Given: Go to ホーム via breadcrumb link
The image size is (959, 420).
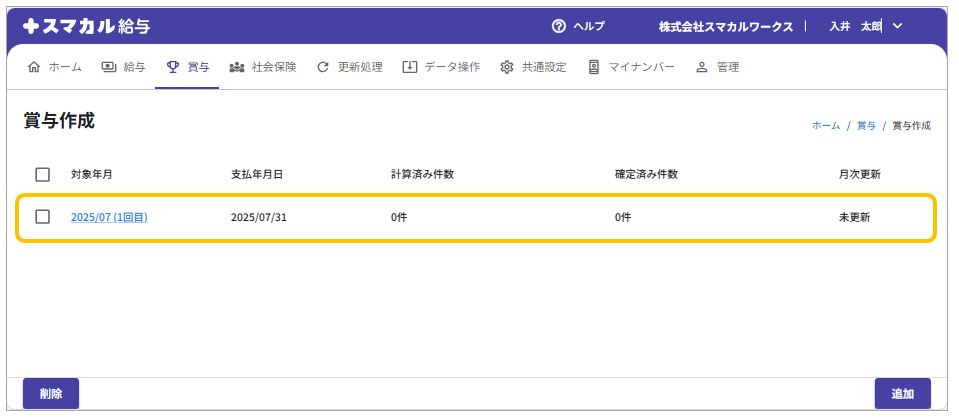Looking at the screenshot, I should click(825, 126).
